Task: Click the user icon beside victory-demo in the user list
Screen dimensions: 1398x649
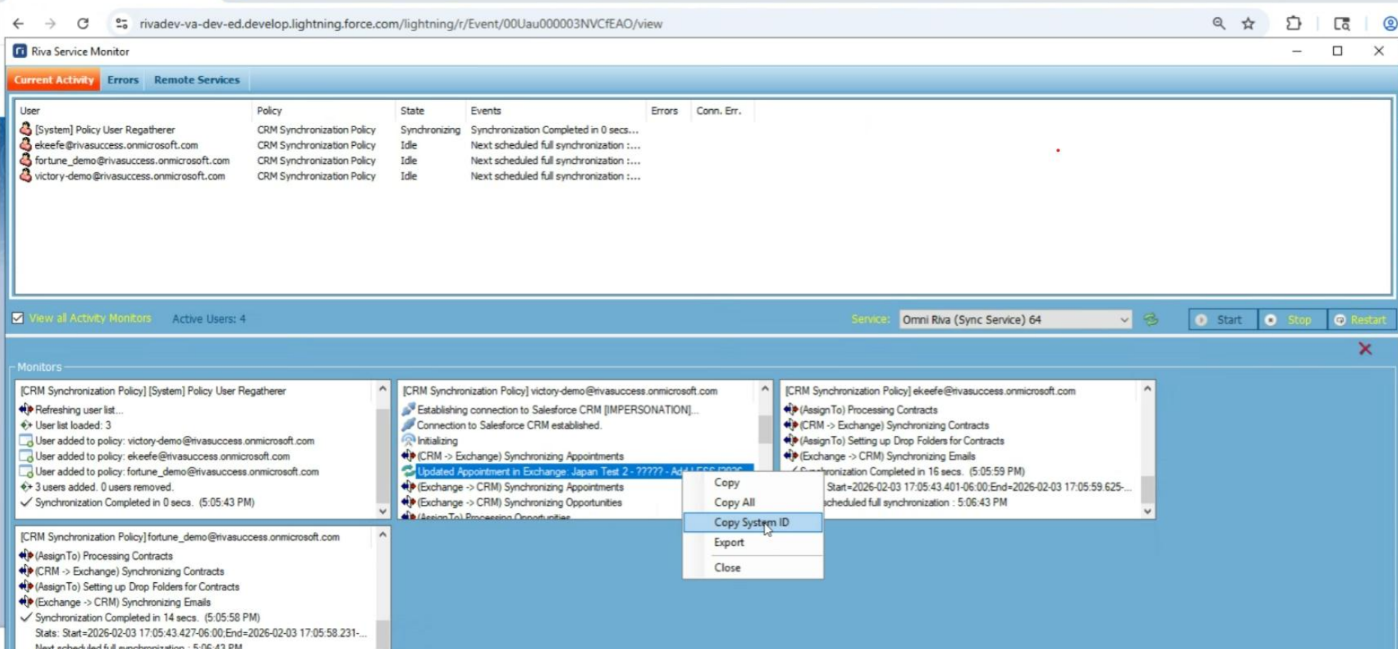Action: tap(26, 176)
